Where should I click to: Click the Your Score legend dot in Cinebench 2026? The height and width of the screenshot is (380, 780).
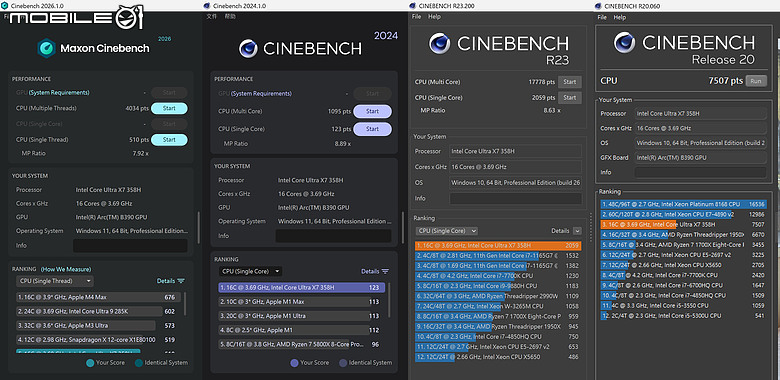point(90,363)
